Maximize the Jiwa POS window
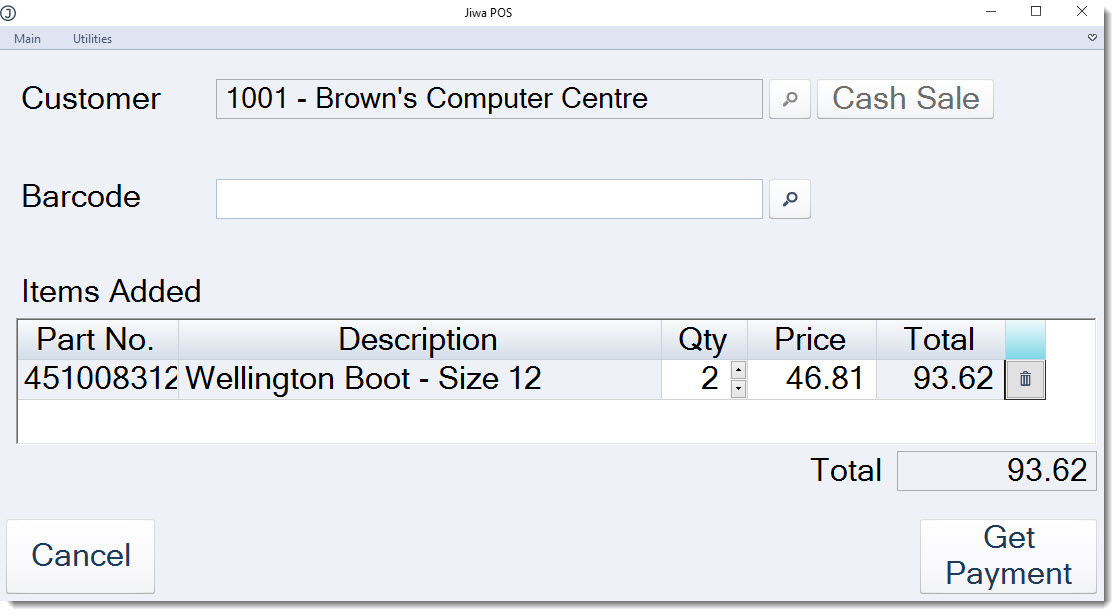The image size is (1119, 616). point(1036,11)
